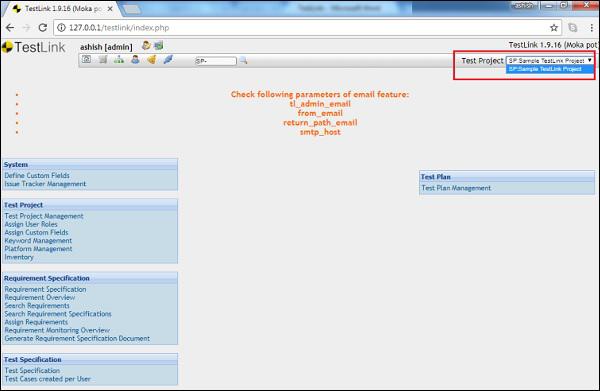The image size is (600, 391).
Task: Click the TestLink logo
Action: click(x=34, y=47)
